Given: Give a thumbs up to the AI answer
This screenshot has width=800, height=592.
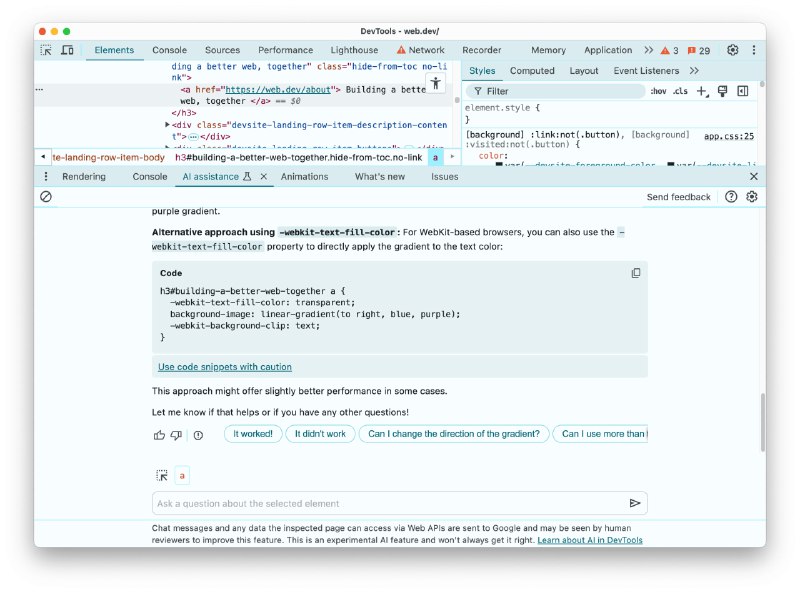Looking at the screenshot, I should (159, 434).
